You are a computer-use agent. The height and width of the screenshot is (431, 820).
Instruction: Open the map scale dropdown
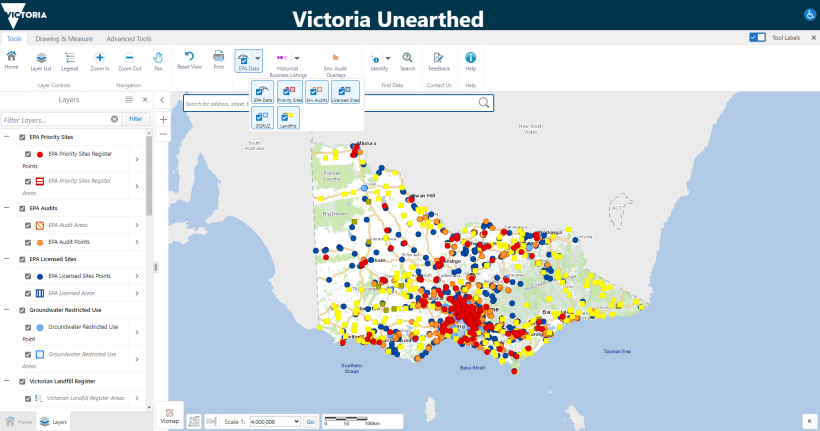pos(274,422)
